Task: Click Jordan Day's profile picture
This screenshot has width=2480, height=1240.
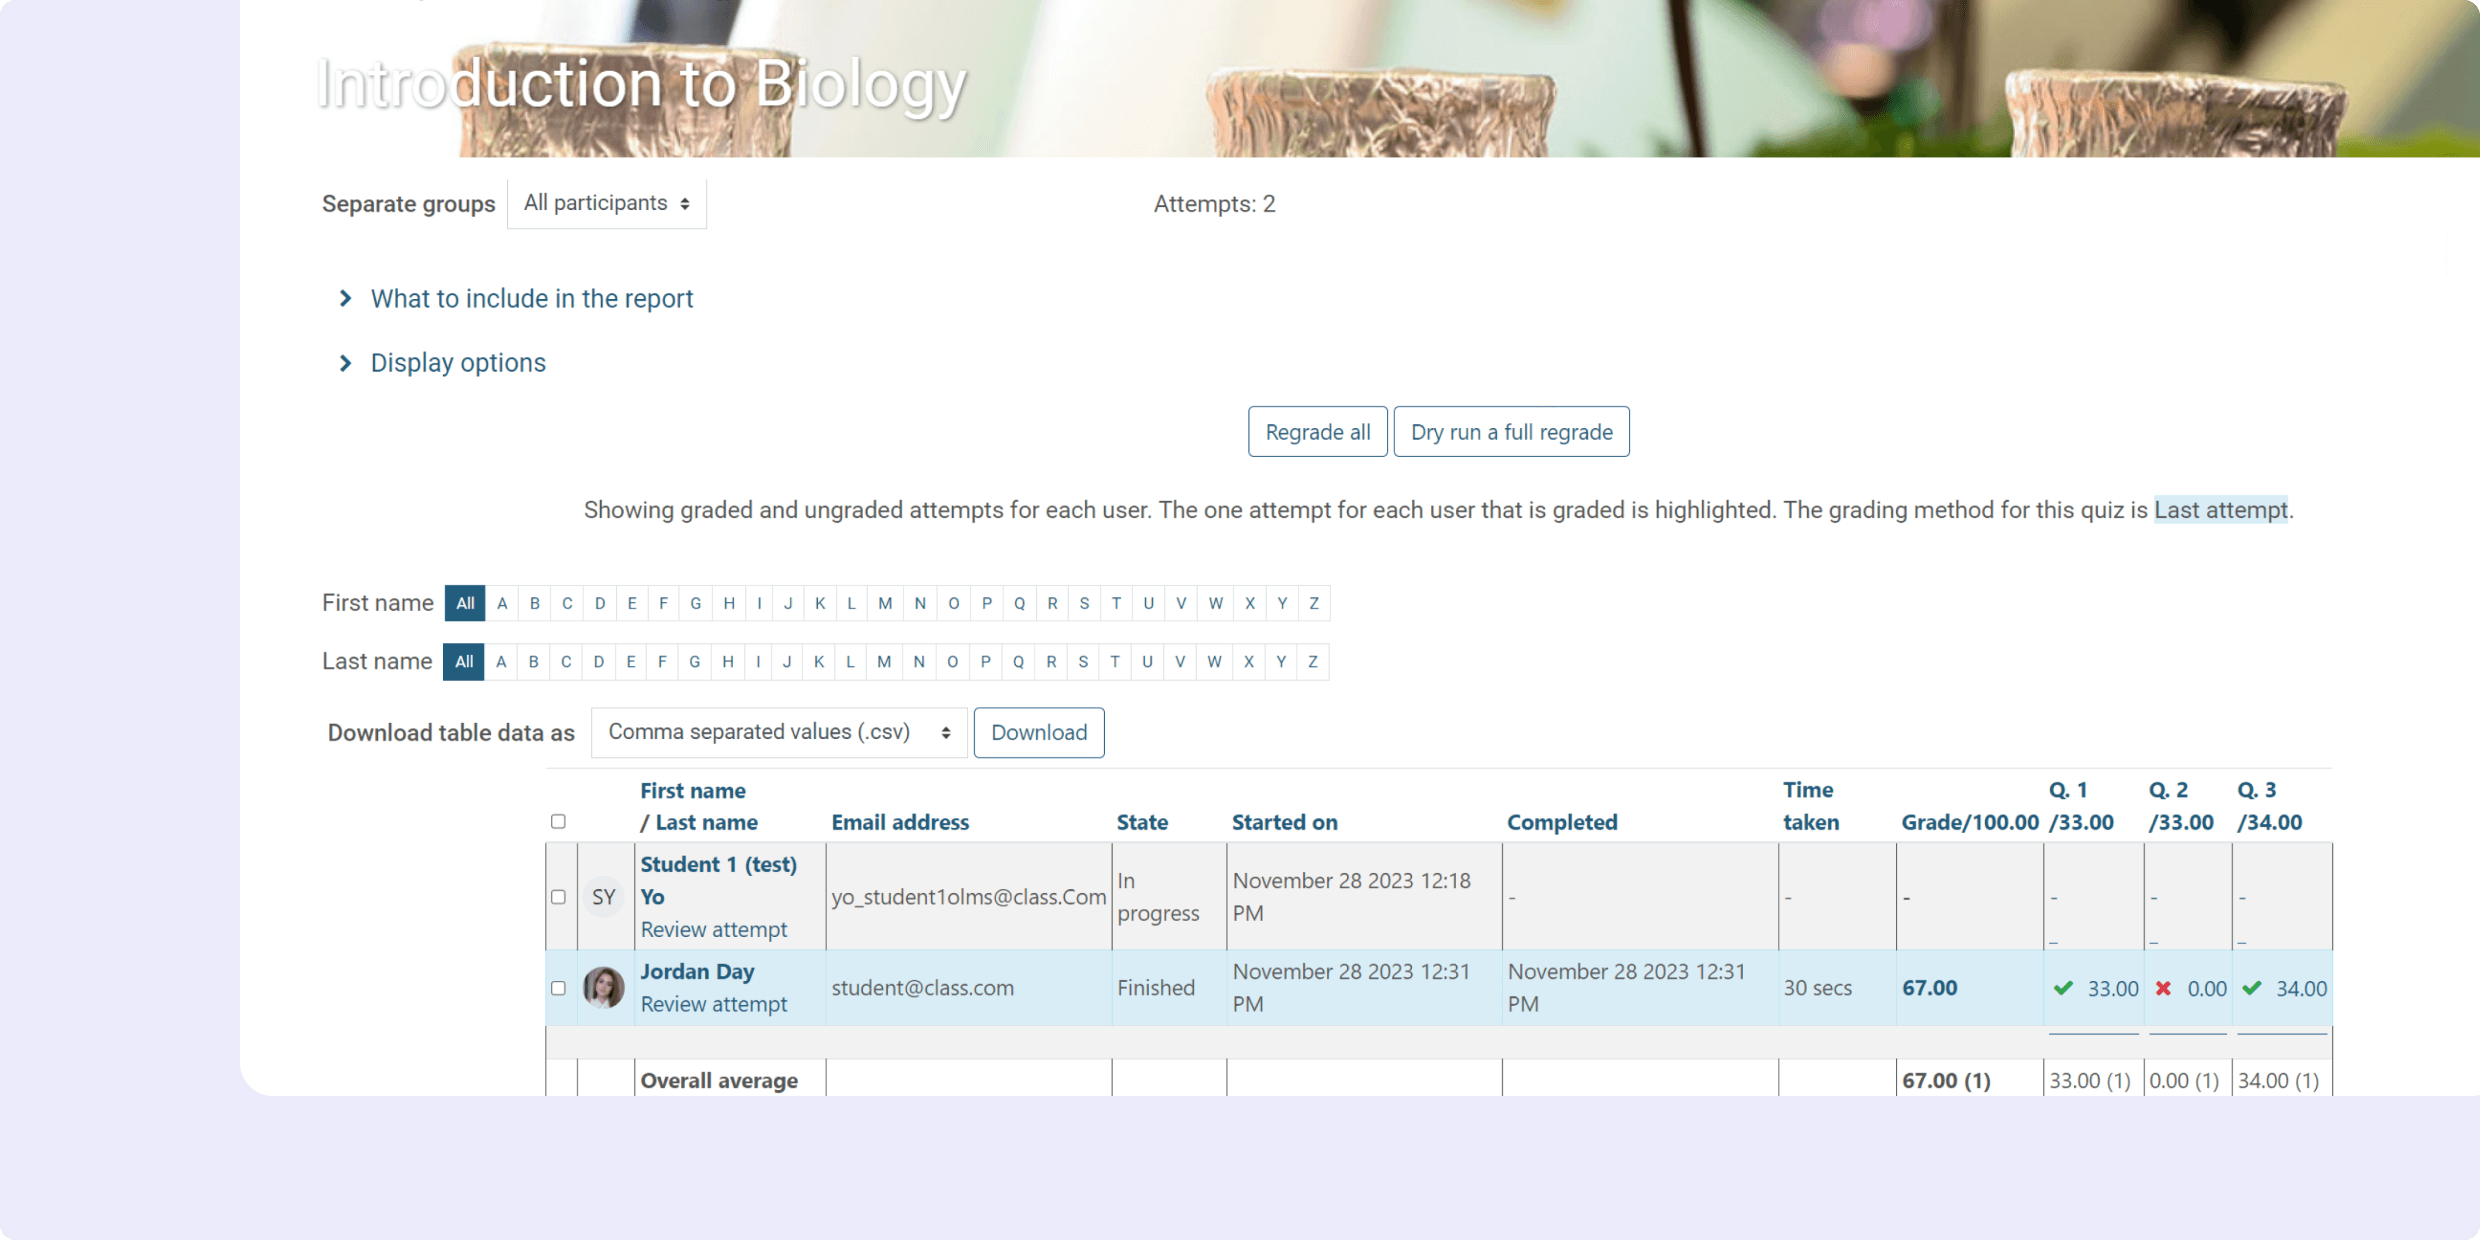Action: pos(604,987)
